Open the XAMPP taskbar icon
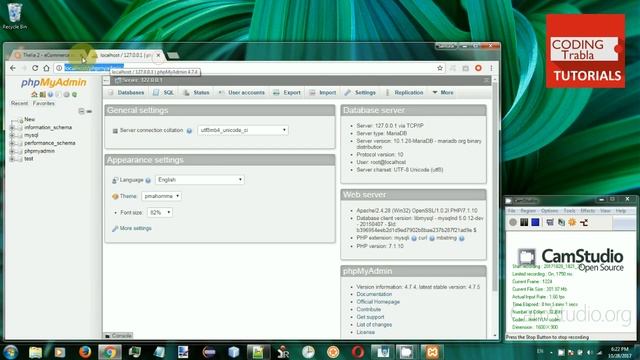 tap(432, 352)
